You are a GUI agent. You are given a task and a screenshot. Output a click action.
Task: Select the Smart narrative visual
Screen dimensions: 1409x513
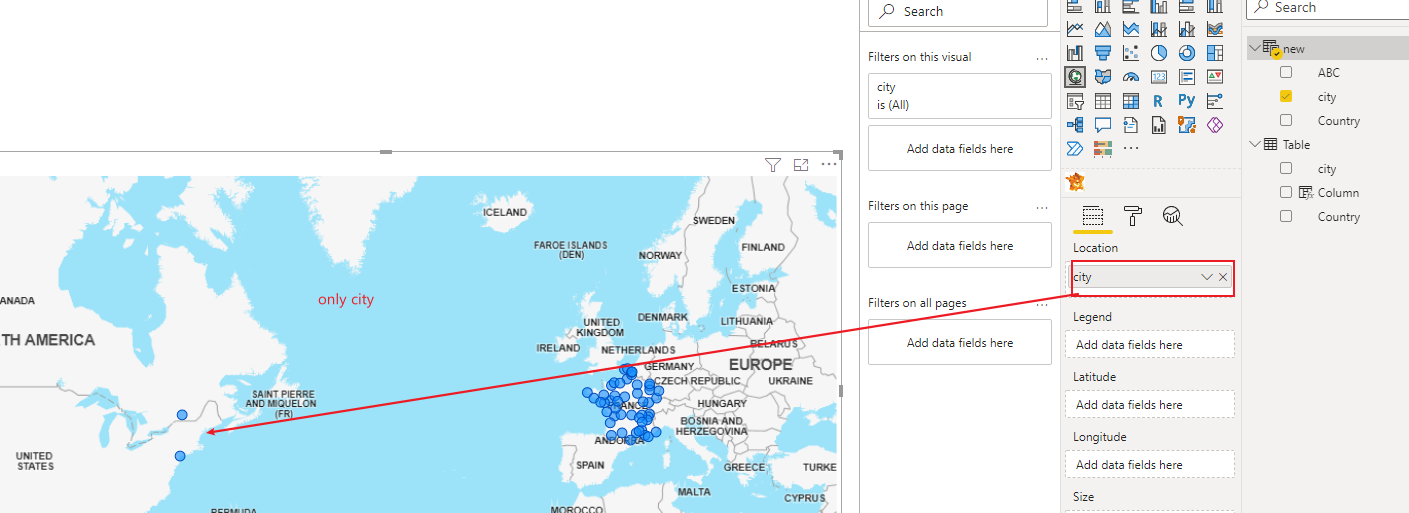(1131, 125)
